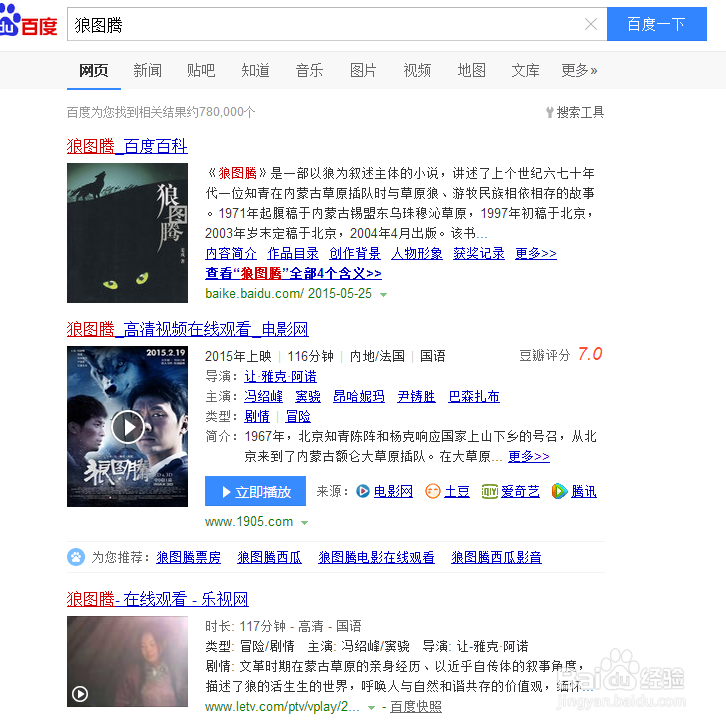This screenshot has width=726, height=726.
Task: Open 爱奇艺 source link
Action: (520, 491)
